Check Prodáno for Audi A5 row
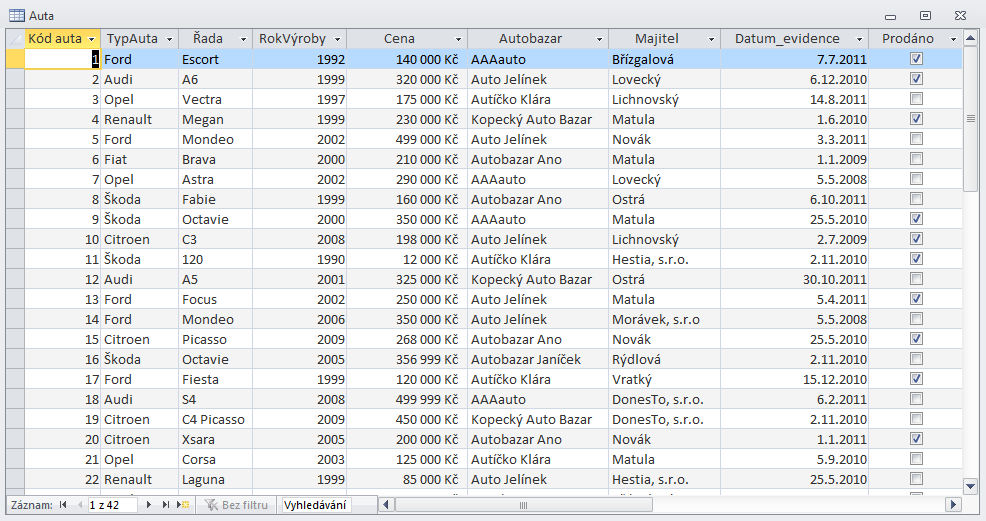The width and height of the screenshot is (986, 521). (x=916, y=279)
